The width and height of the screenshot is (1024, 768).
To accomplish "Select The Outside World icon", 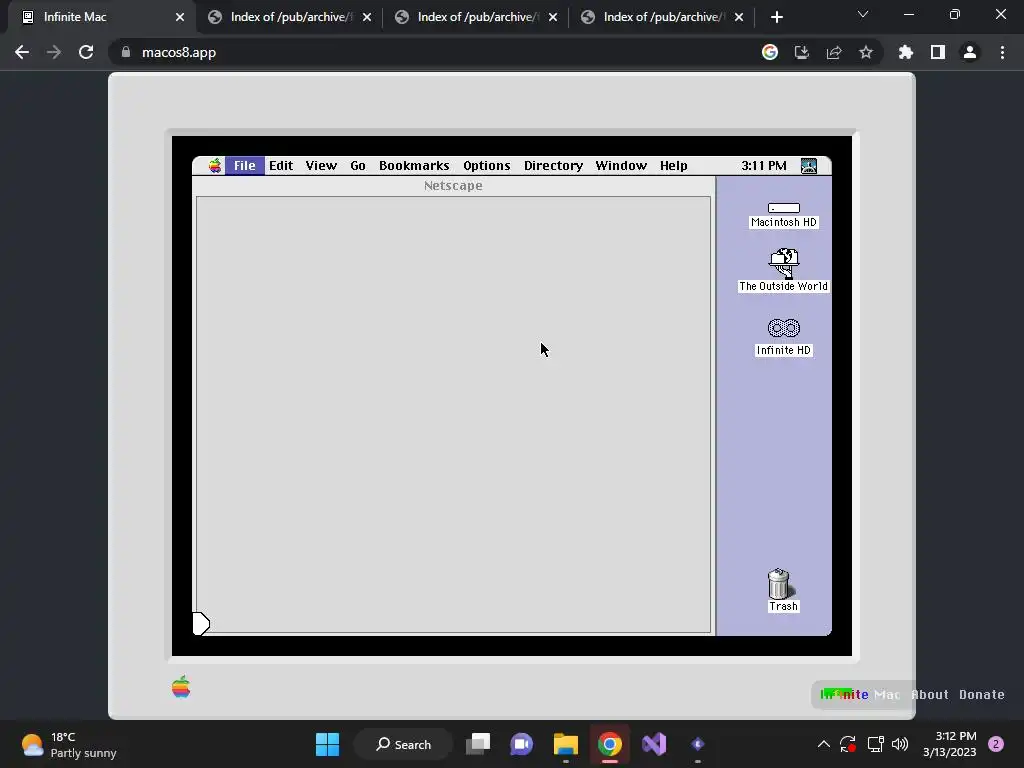I will (784, 270).
